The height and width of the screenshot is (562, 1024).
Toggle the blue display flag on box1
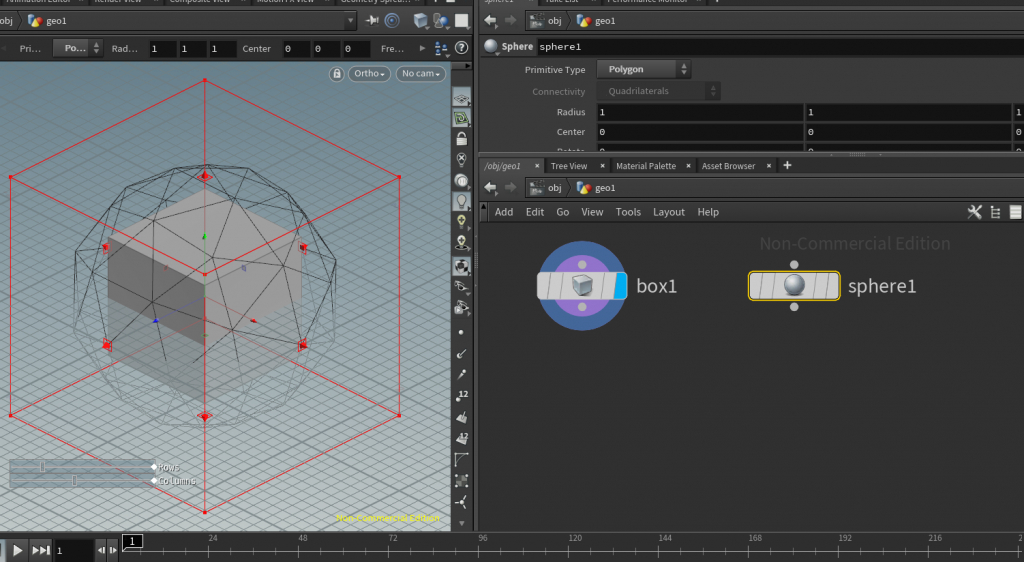[620, 287]
